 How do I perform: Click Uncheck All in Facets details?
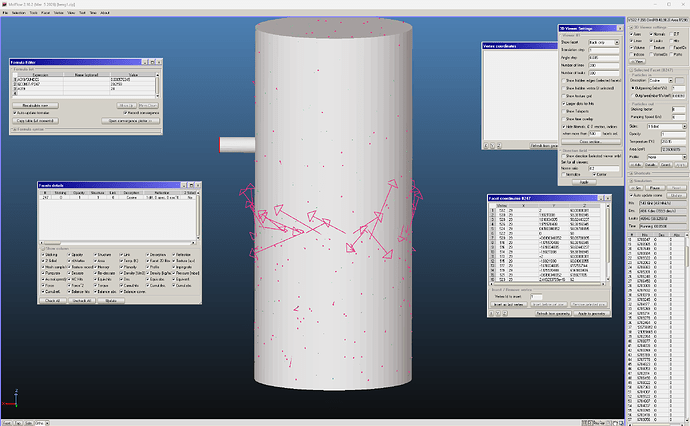pos(82,301)
